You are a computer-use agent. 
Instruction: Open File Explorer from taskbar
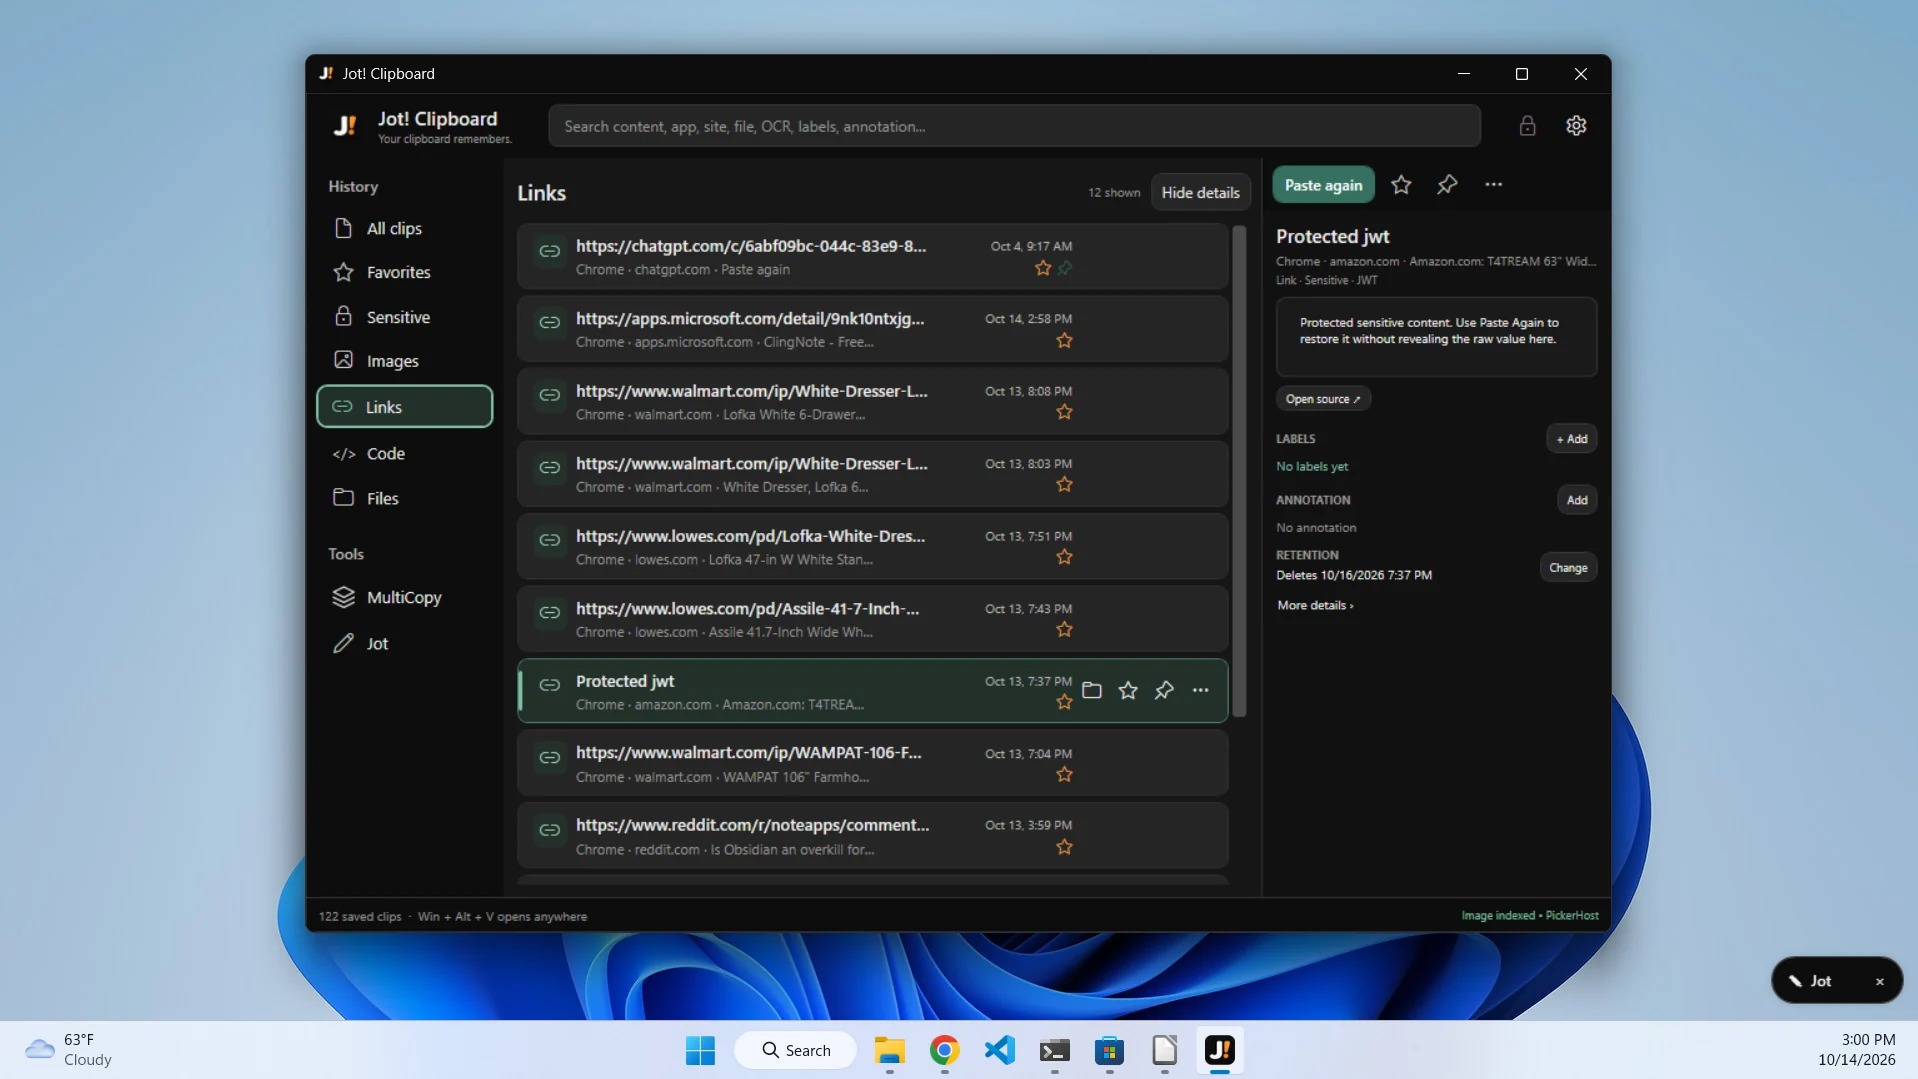point(889,1050)
